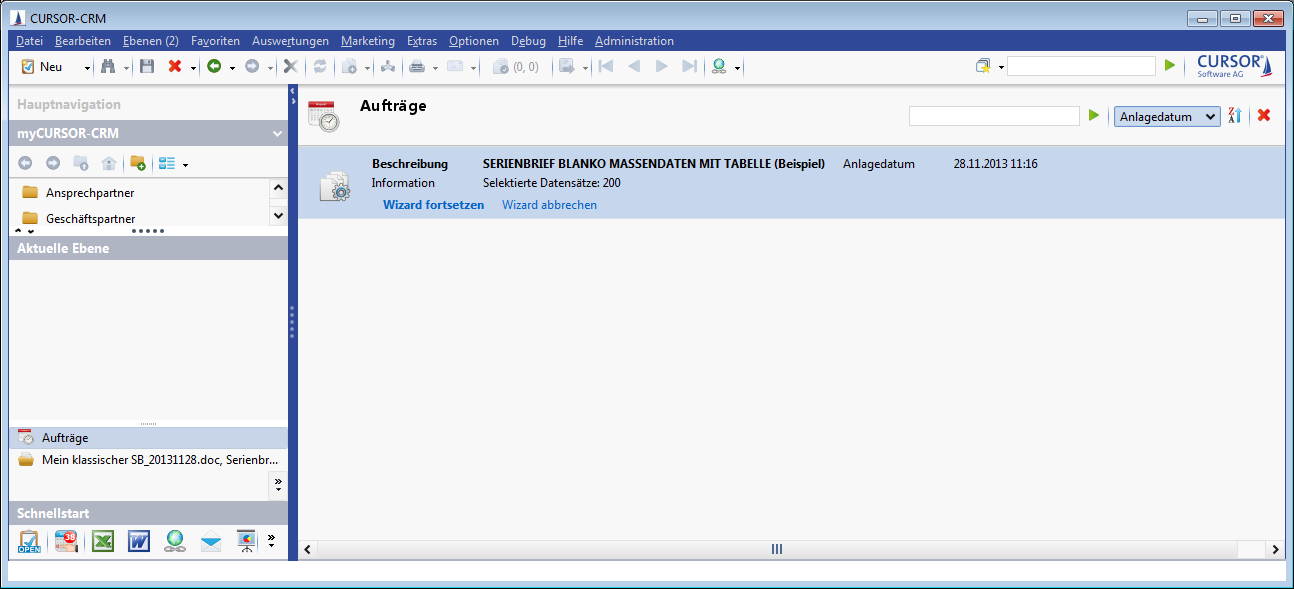1294x589 pixels.
Task: Open the Auswertungen menu
Action: click(290, 41)
